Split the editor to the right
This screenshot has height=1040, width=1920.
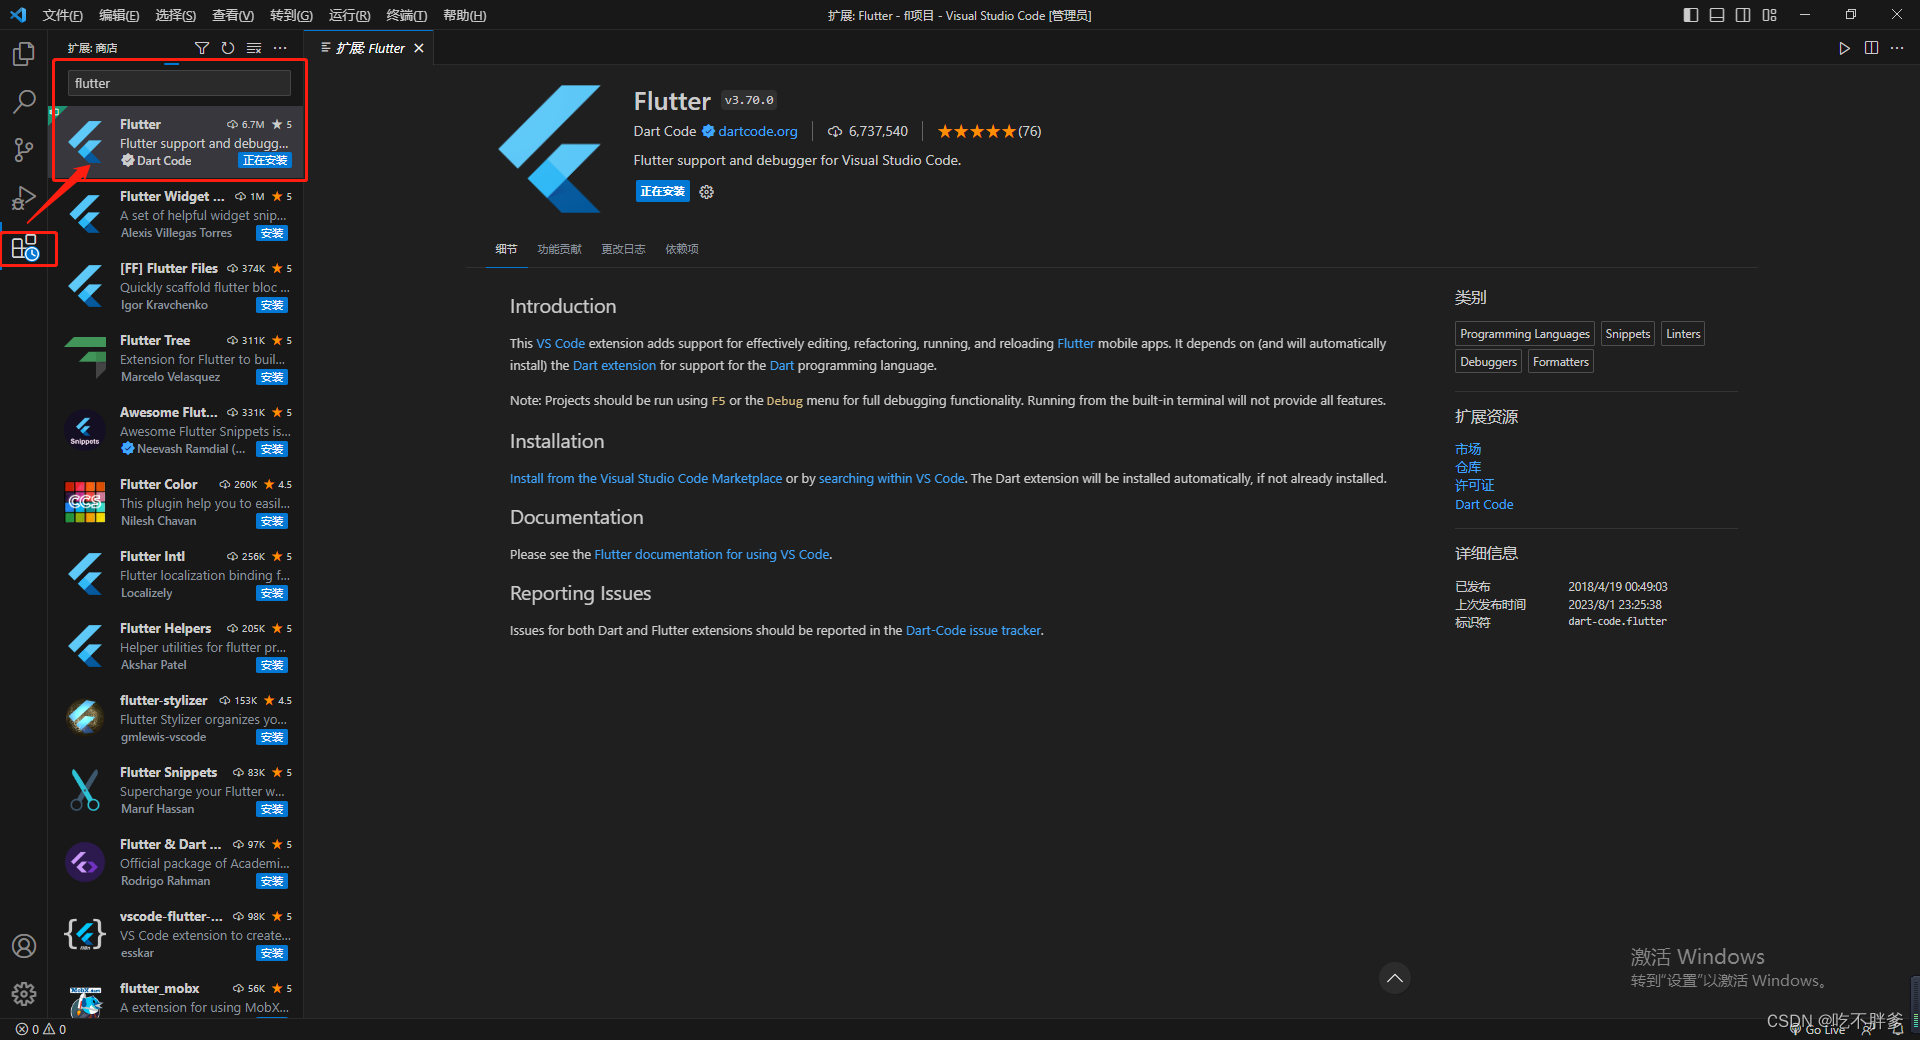pos(1871,48)
